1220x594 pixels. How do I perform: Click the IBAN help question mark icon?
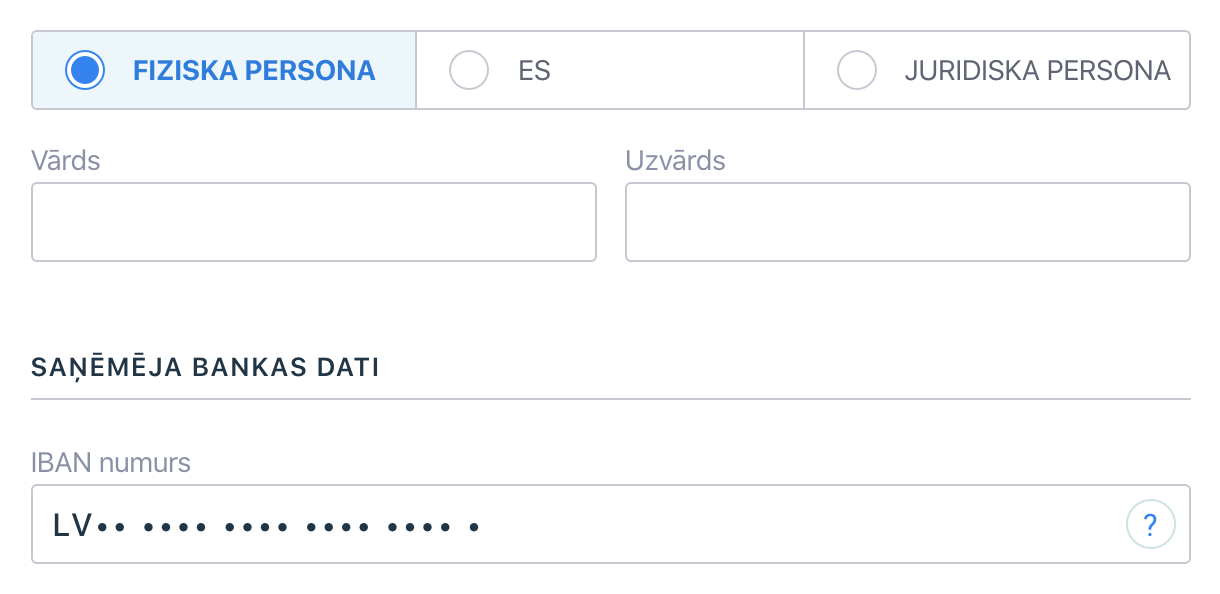point(1150,524)
